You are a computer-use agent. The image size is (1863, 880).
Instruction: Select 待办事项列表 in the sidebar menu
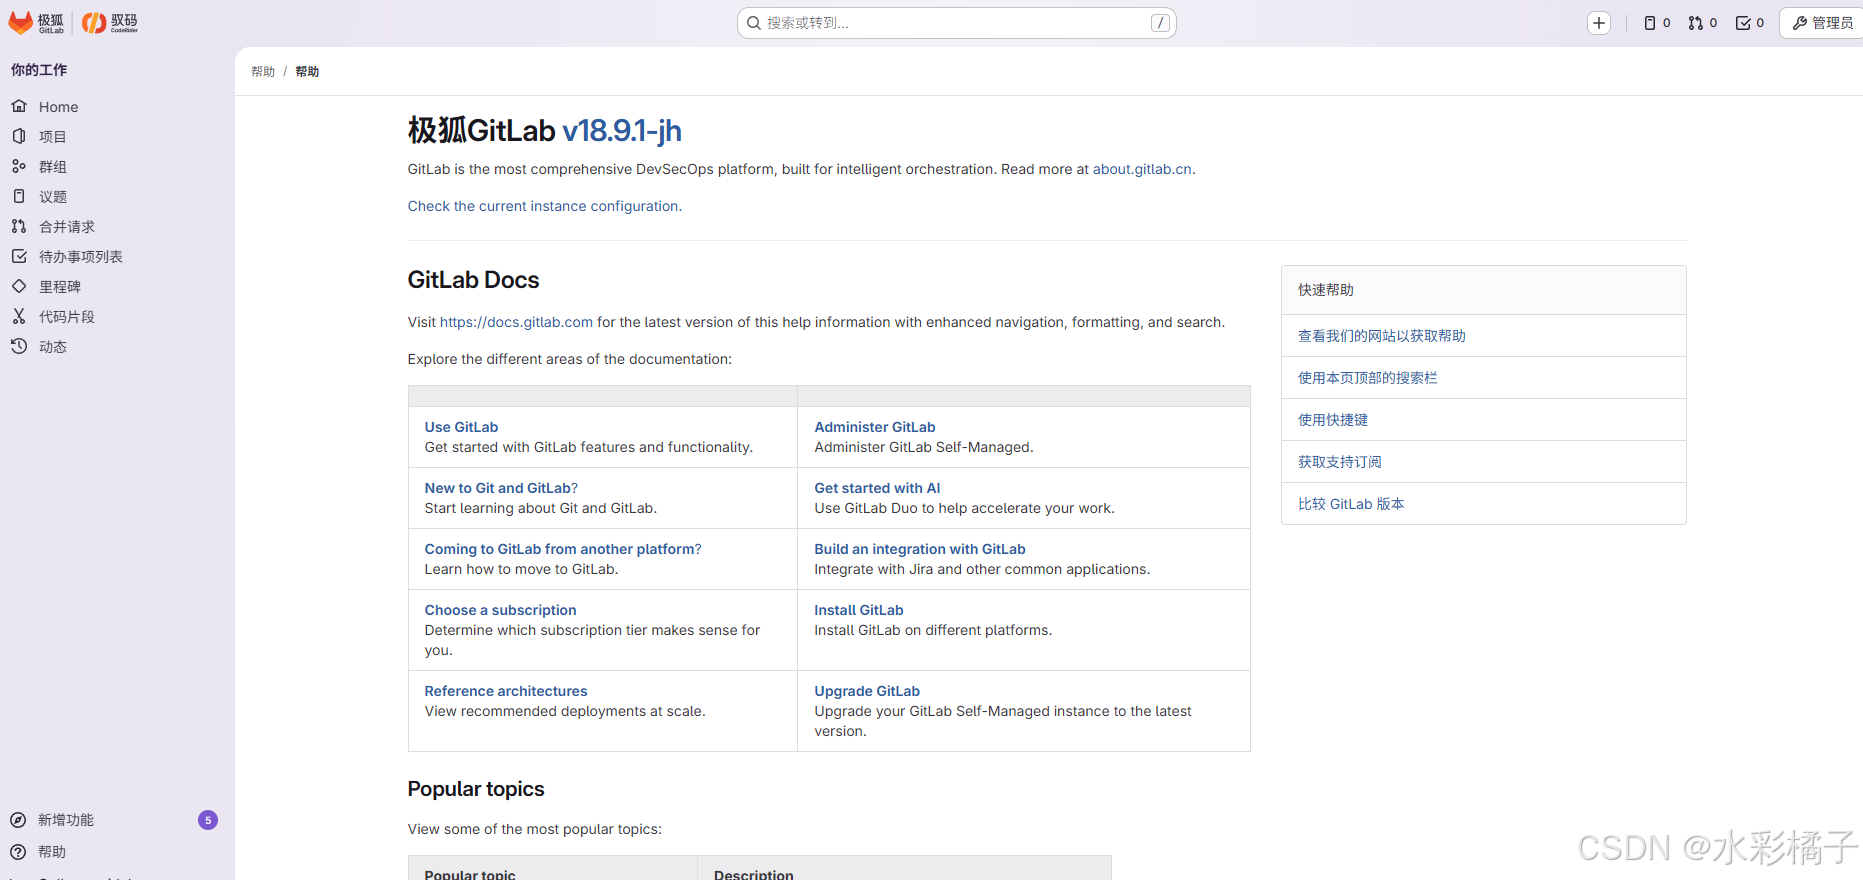[81, 257]
